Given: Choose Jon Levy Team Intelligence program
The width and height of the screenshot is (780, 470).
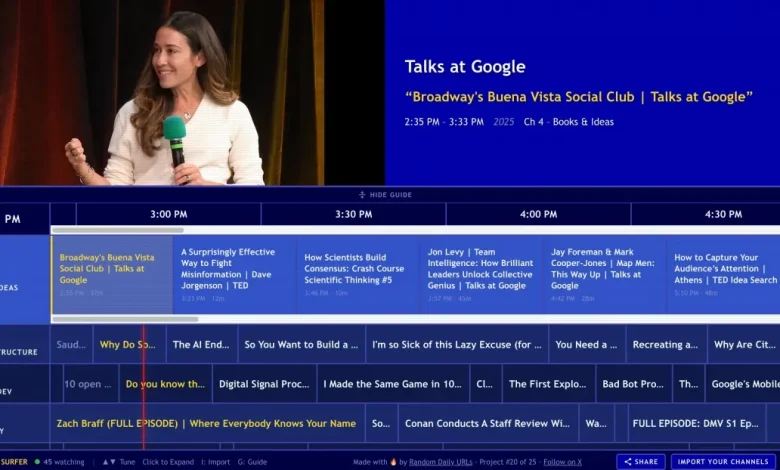Looking at the screenshot, I should (x=482, y=275).
